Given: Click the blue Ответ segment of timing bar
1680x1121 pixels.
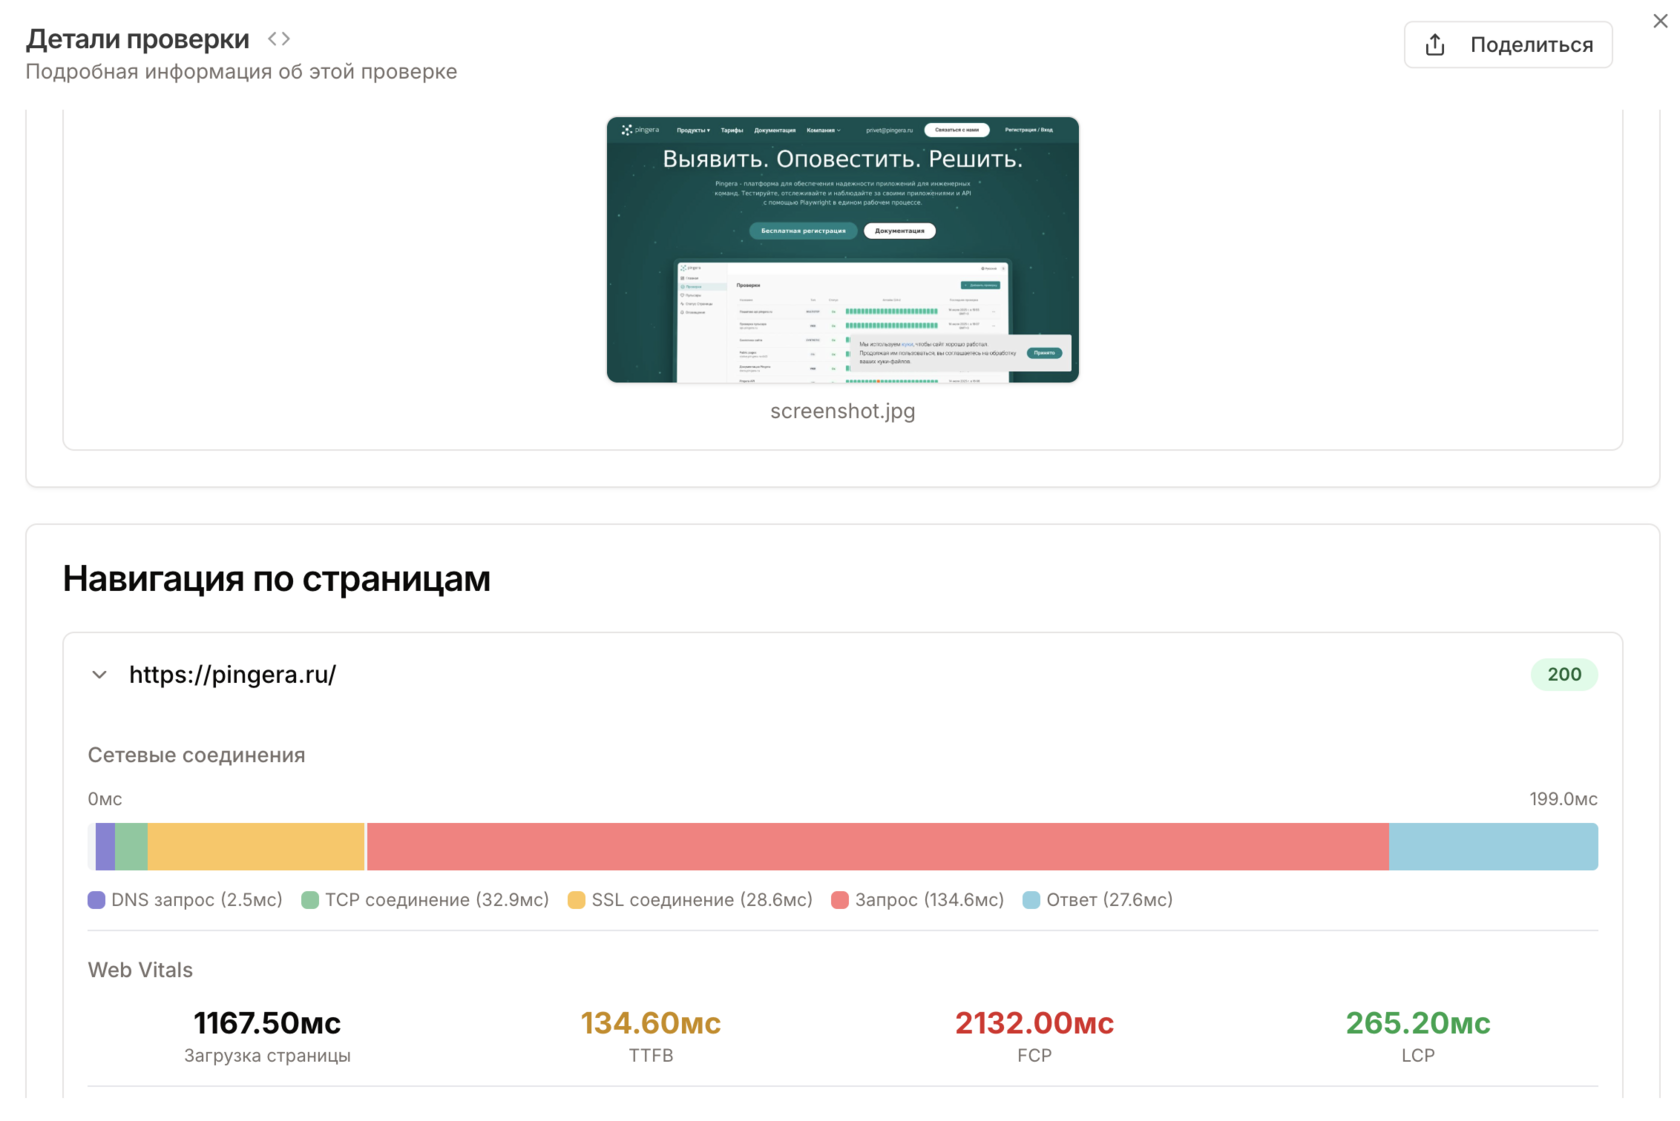Looking at the screenshot, I should click(1493, 847).
